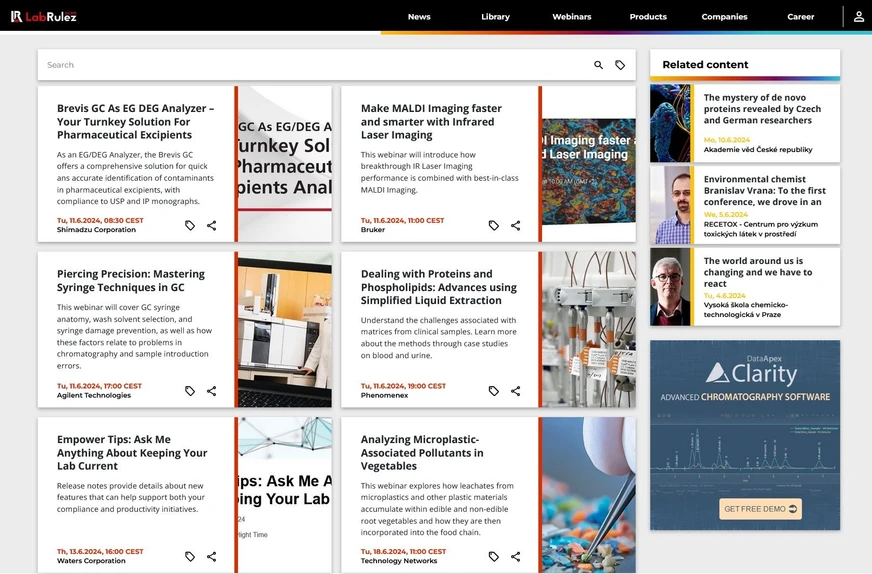Open Brevis GC As EG DEG Analyzer title
The height and width of the screenshot is (574, 872).
[135, 122]
